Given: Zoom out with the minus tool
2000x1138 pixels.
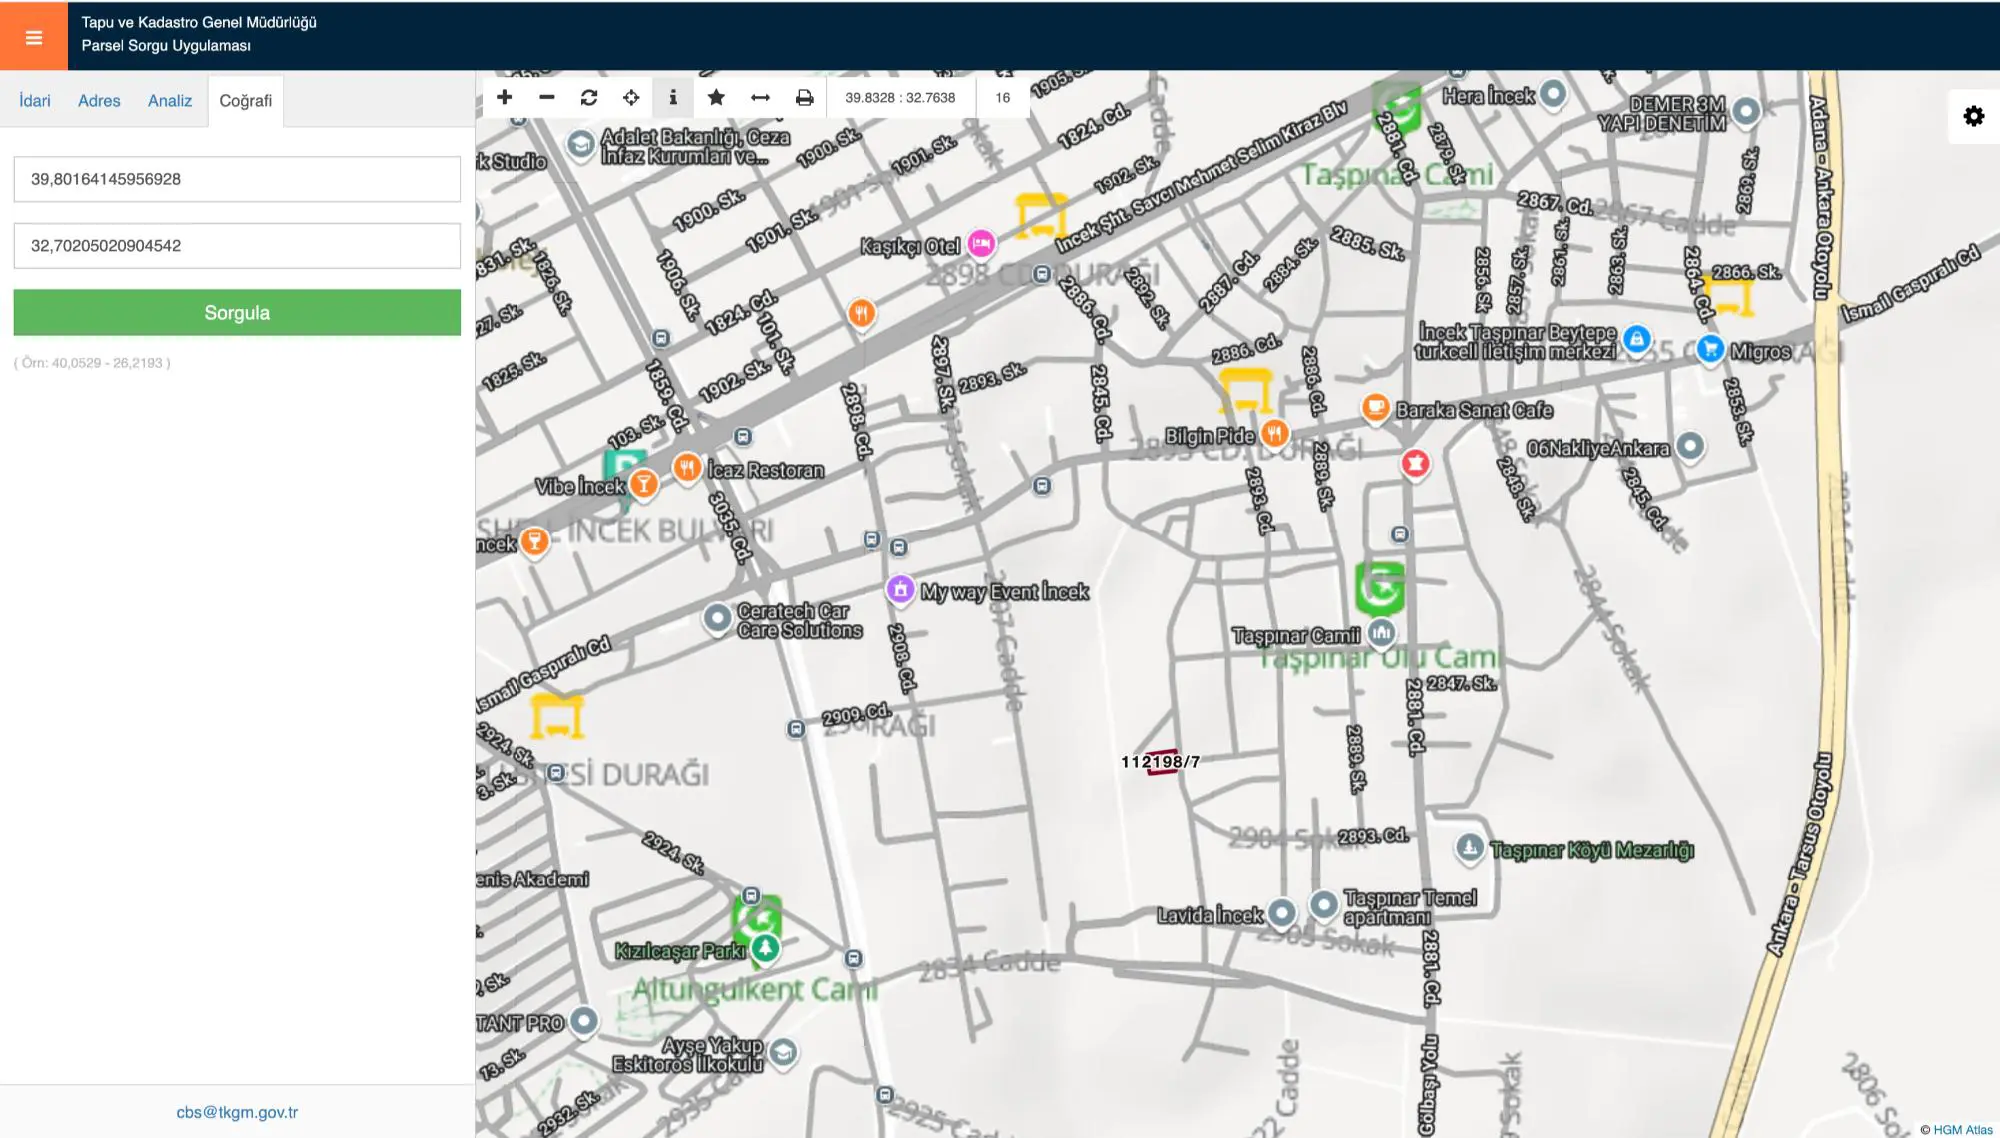Looking at the screenshot, I should 547,97.
